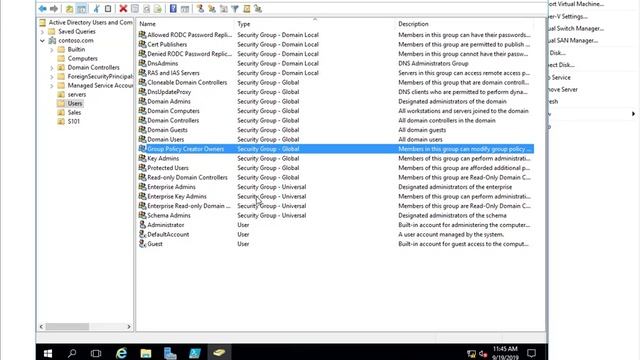Screen dimensions: 640x360
Task: Click the Show/Hide action pane icon
Action: 185,9
